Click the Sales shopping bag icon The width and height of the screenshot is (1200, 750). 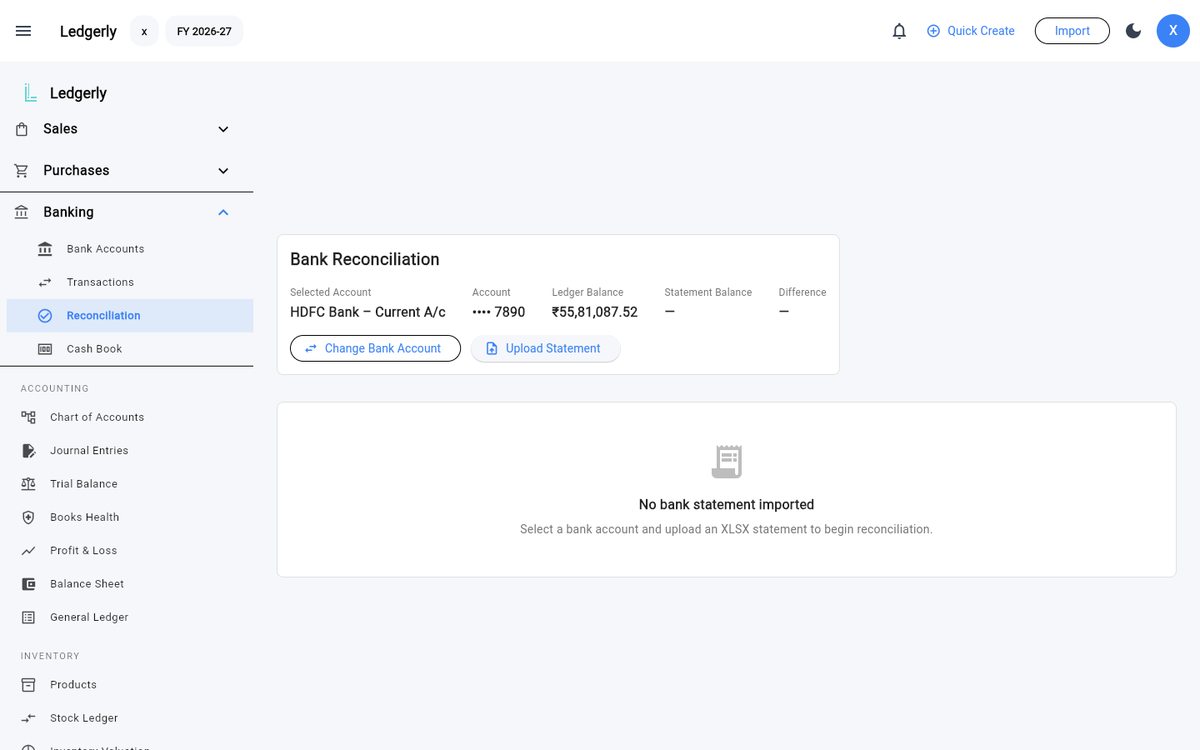[22, 129]
